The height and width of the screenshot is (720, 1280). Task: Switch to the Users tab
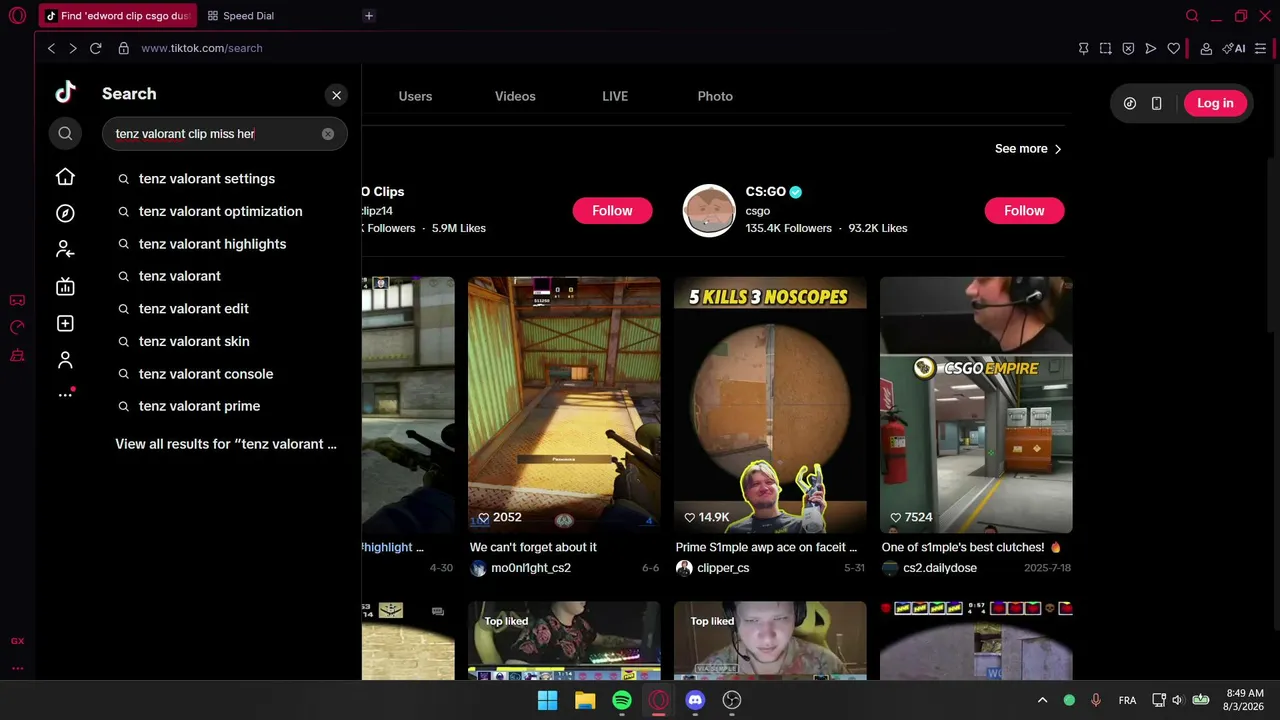point(415,96)
